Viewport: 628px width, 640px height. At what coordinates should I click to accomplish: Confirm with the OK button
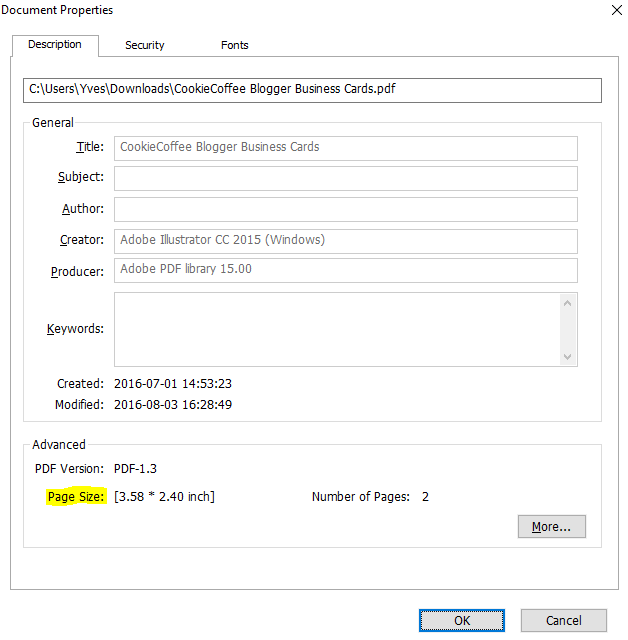coord(462,620)
